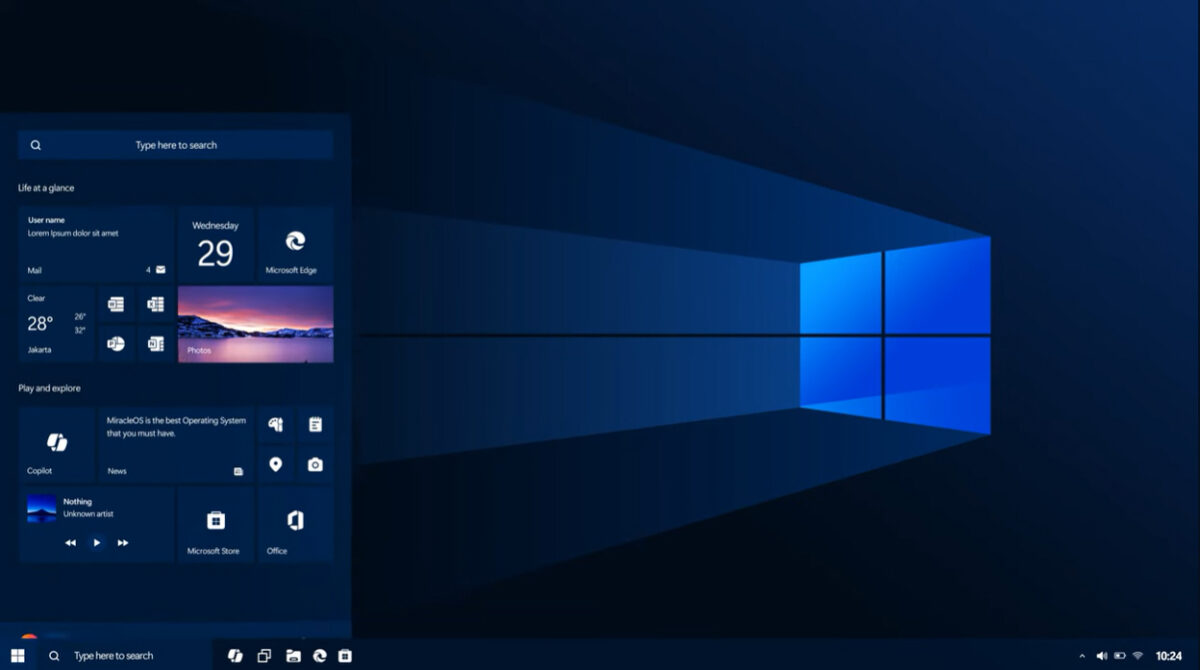This screenshot has width=1200, height=670.
Task: Open Mail with 4 unread messages
Action: [95, 269]
